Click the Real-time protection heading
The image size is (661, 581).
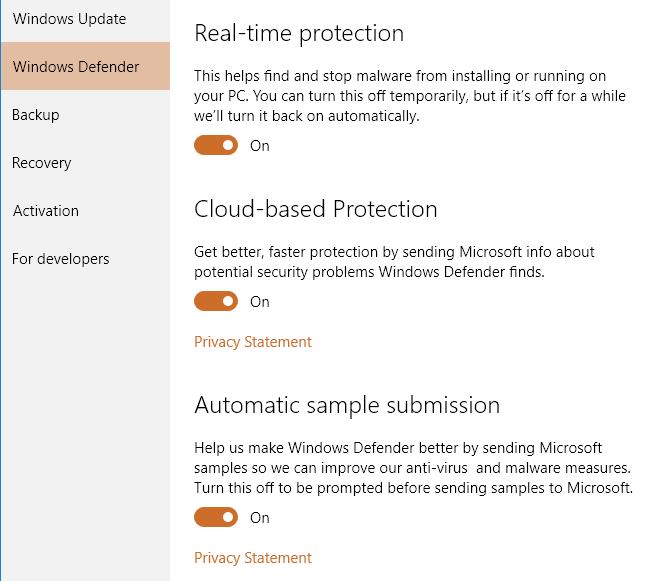click(299, 33)
